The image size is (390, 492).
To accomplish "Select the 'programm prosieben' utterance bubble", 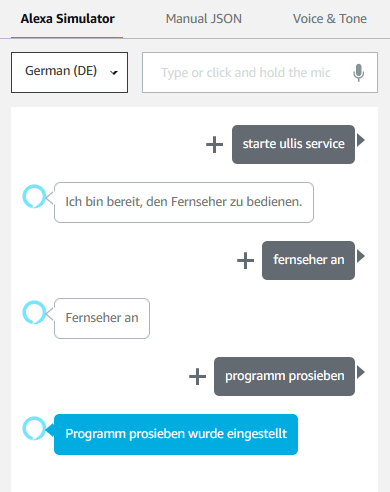I will 284,376.
